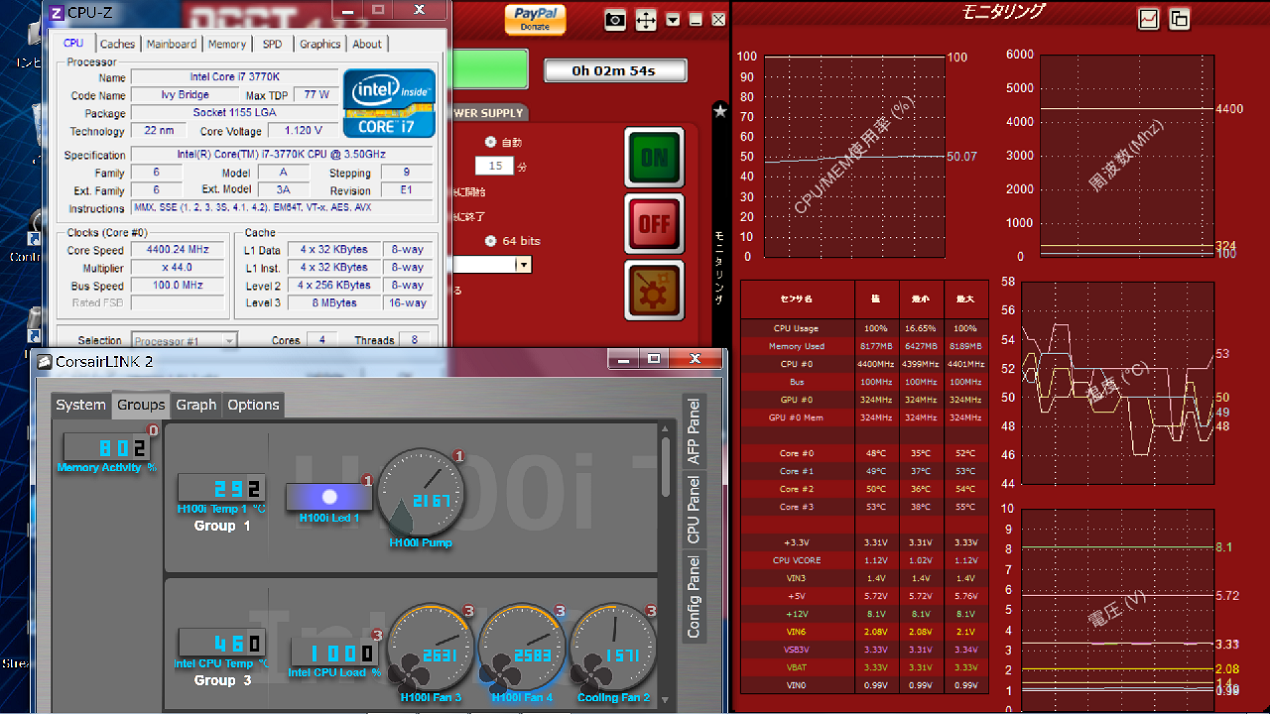Click the elapsed time display 0h 02m 54s
Image resolution: width=1270 pixels, height=714 pixels.
point(615,71)
